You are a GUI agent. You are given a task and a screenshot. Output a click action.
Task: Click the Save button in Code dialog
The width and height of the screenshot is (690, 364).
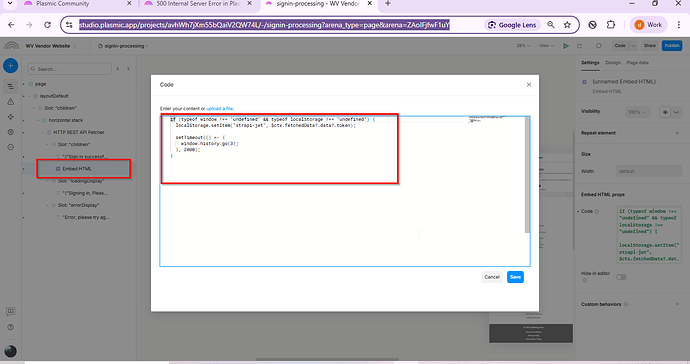tap(515, 277)
